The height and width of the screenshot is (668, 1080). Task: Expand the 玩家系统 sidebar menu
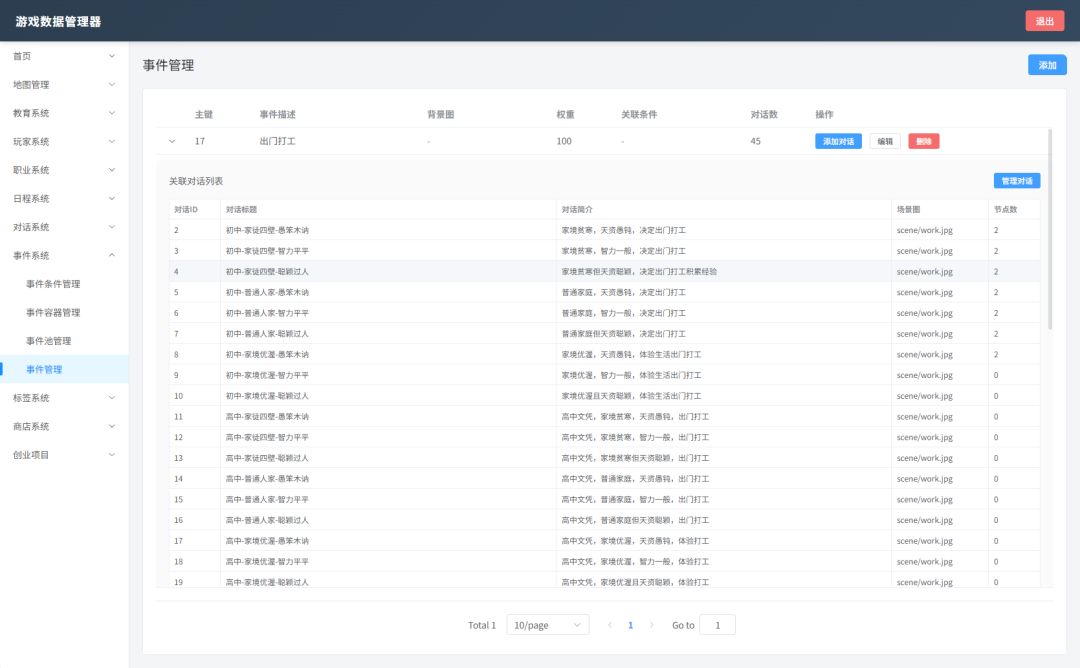point(64,142)
